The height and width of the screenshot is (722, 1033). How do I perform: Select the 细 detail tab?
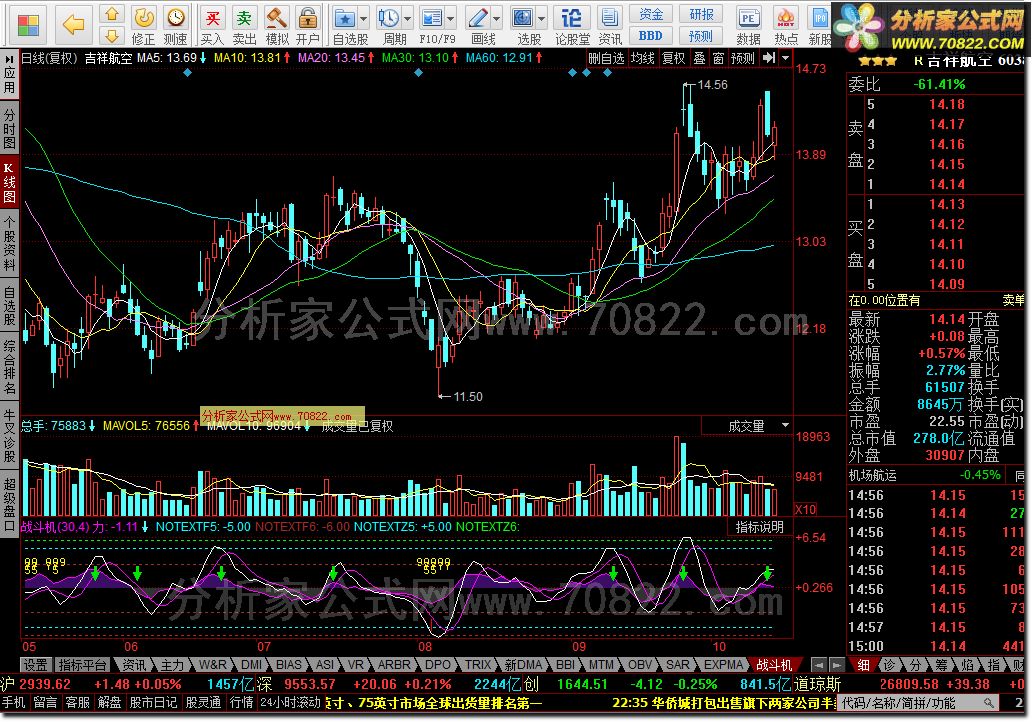click(x=862, y=665)
